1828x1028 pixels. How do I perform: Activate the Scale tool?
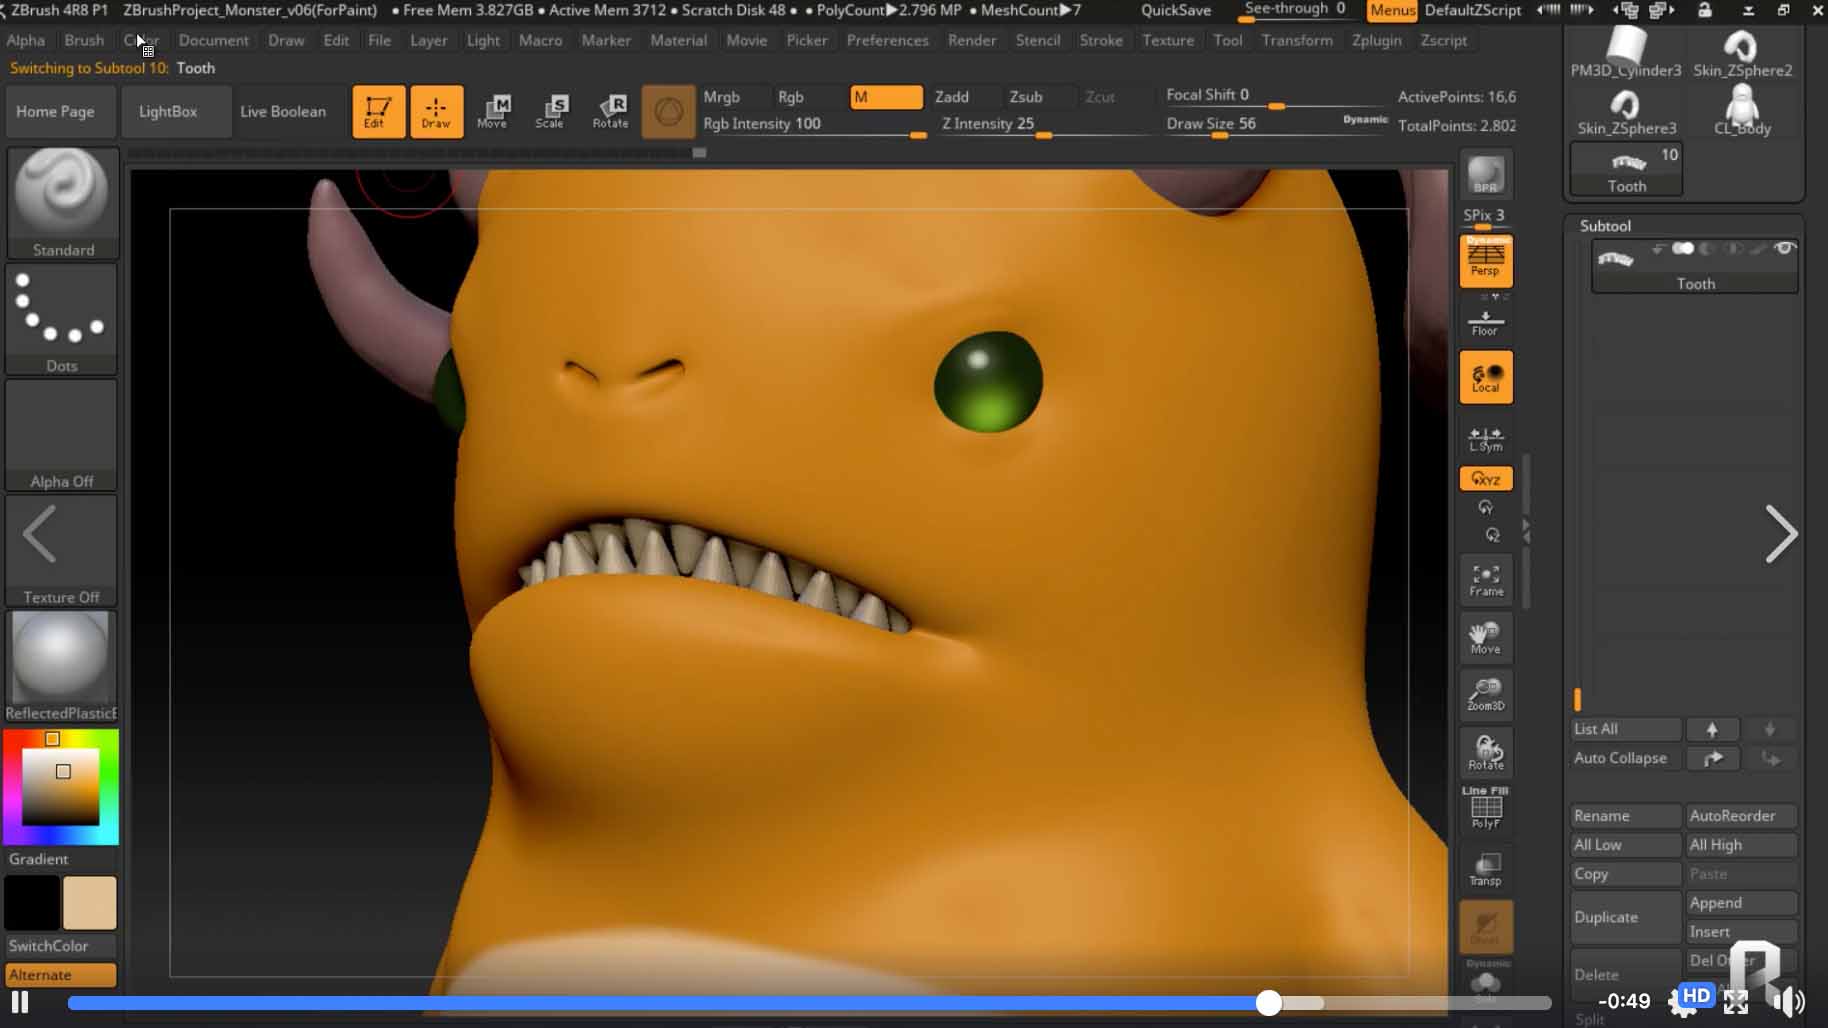tap(550, 111)
